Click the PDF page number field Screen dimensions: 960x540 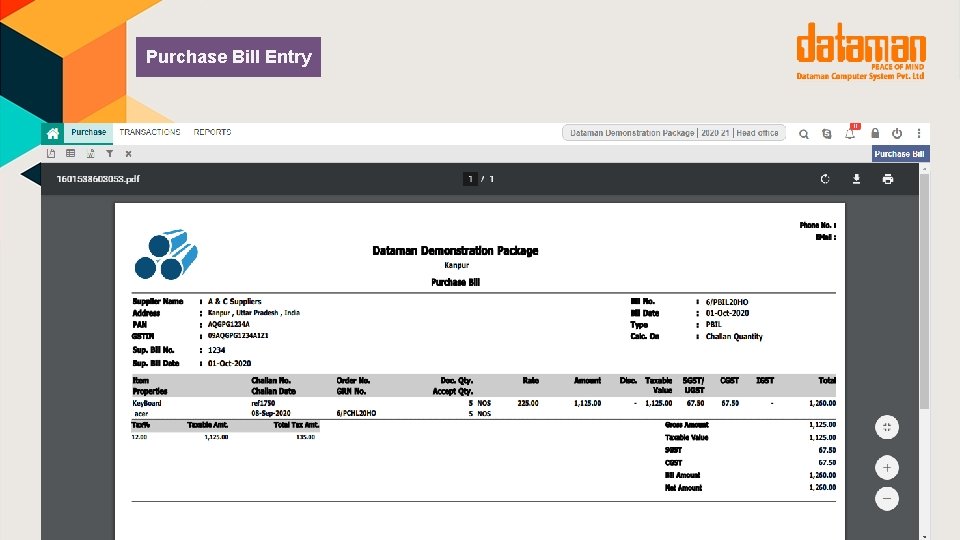pyautogui.click(x=470, y=179)
